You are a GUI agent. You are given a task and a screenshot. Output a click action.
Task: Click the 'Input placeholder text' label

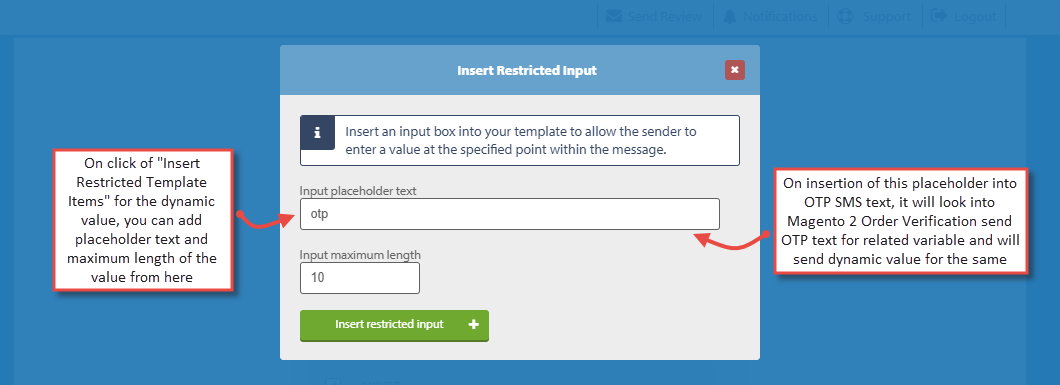(x=358, y=190)
